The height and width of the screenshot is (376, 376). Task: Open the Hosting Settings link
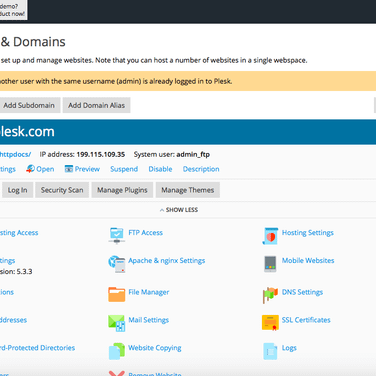(308, 233)
